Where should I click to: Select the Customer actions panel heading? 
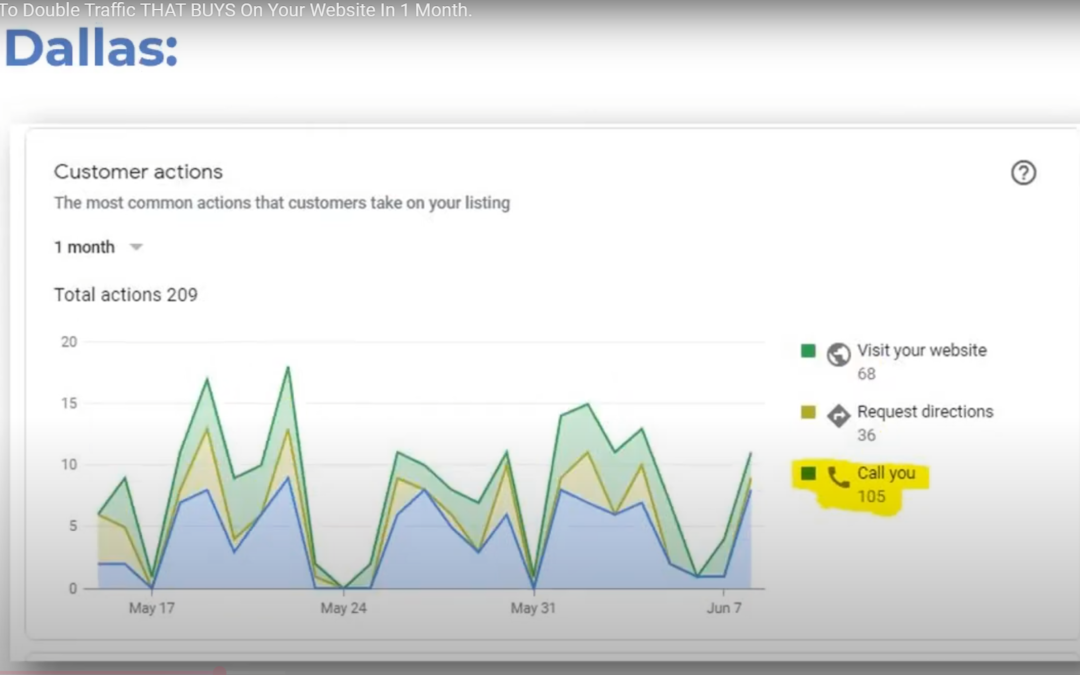pos(137,171)
